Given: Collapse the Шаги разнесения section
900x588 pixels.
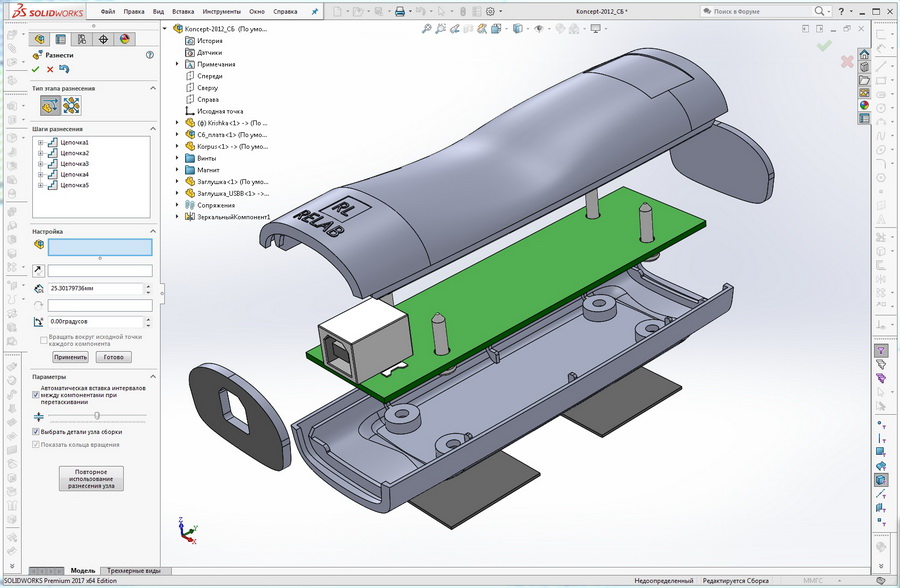Looking at the screenshot, I should [153, 128].
